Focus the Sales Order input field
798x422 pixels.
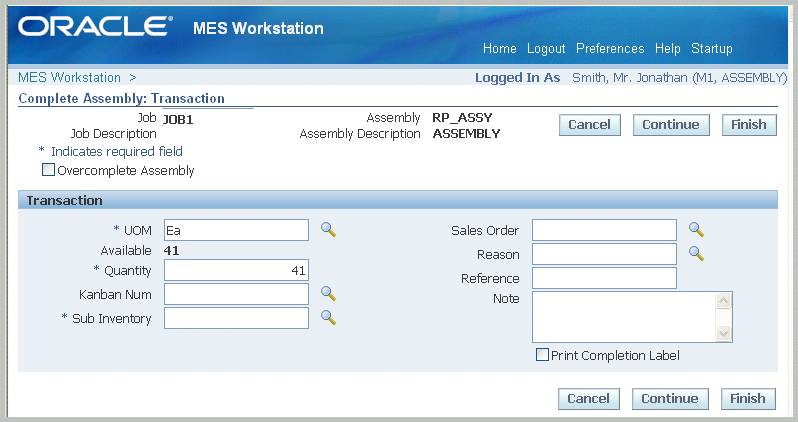point(604,230)
